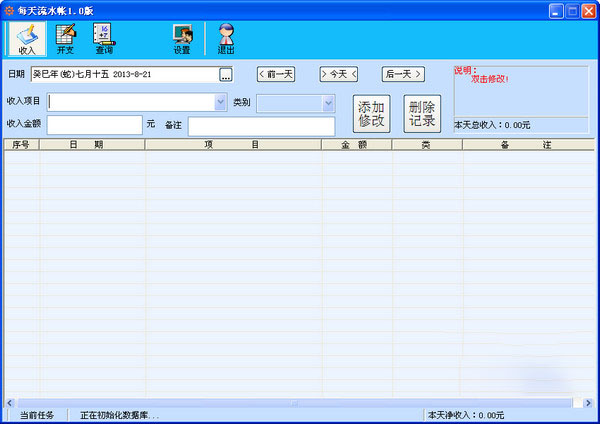Image resolution: width=600 pixels, height=424 pixels.
Task: Go to previous day with 前一天
Action: 276,74
